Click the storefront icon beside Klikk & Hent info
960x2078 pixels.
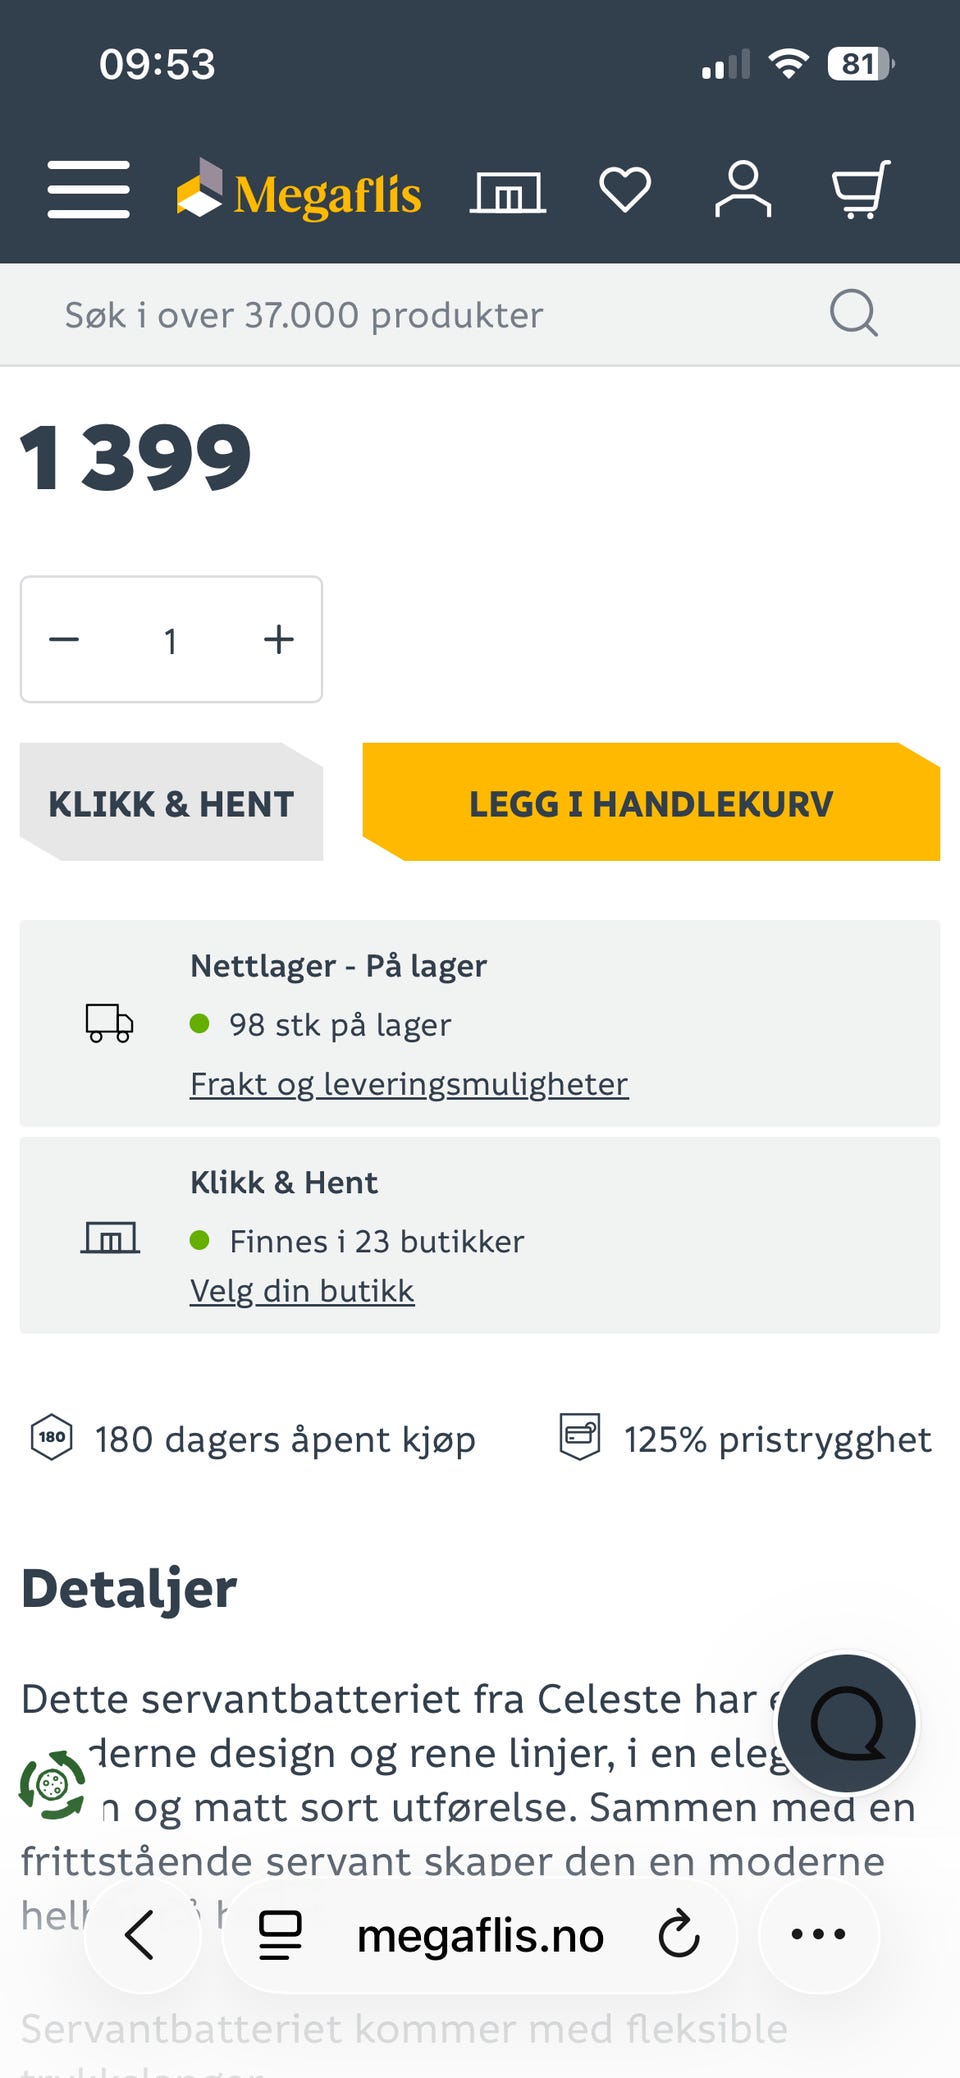tap(110, 1236)
